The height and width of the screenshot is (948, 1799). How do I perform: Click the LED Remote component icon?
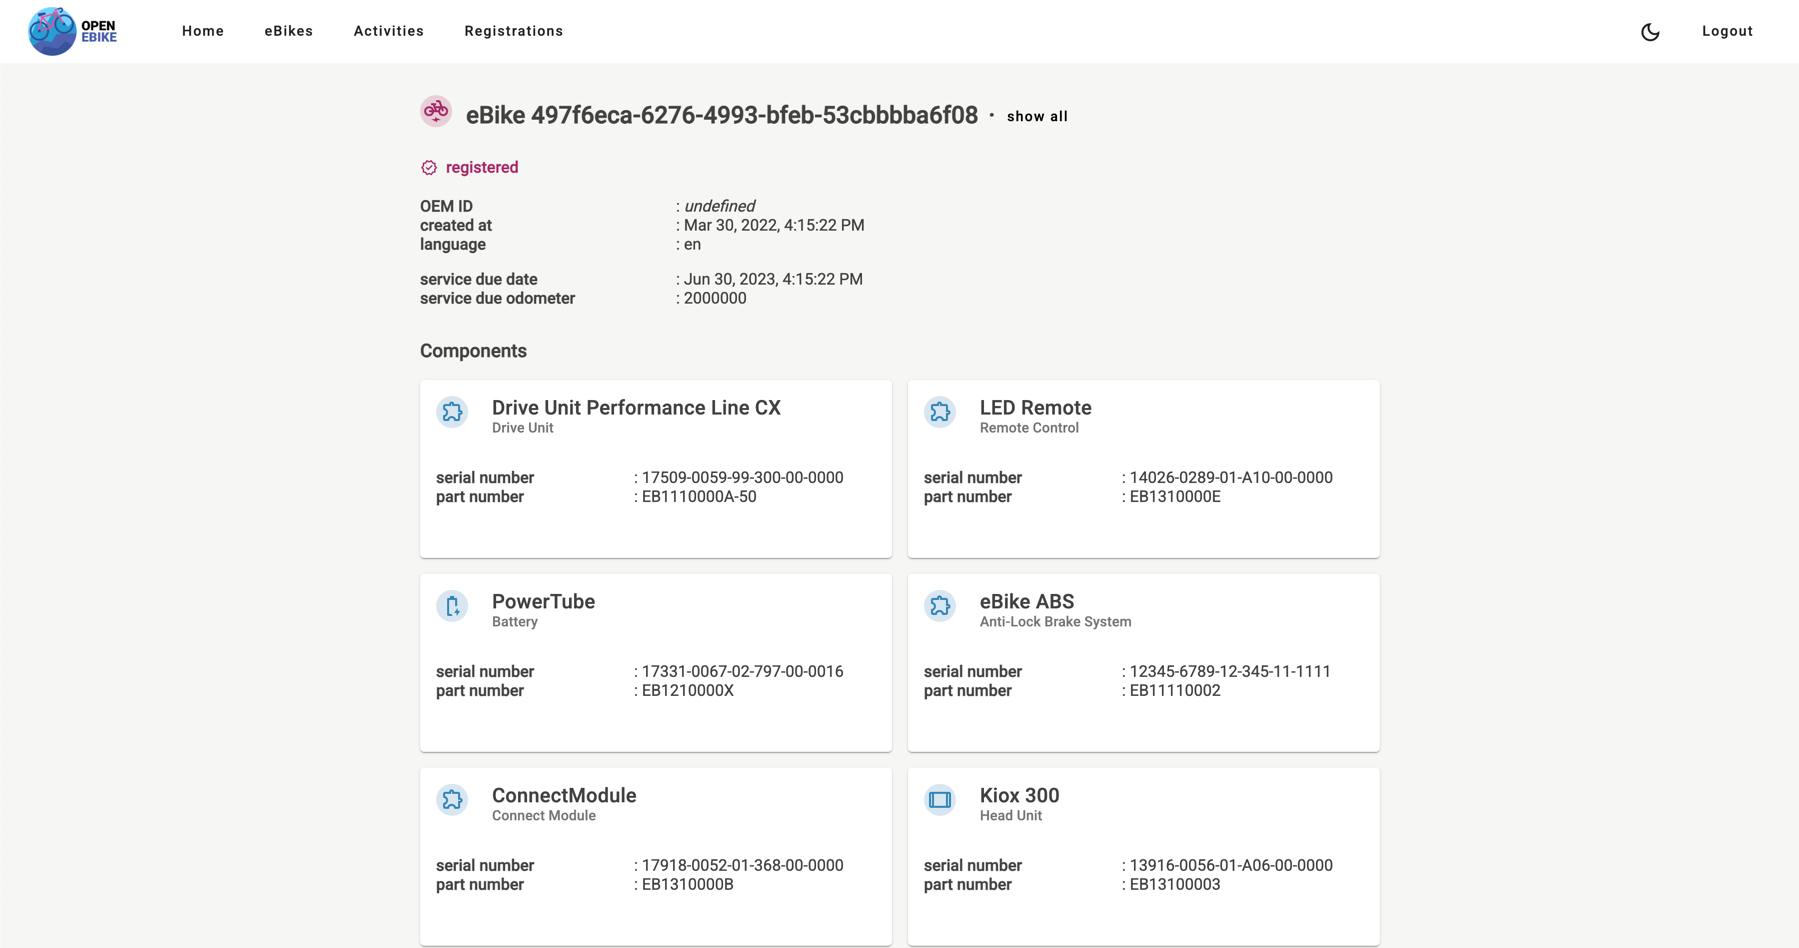click(940, 411)
